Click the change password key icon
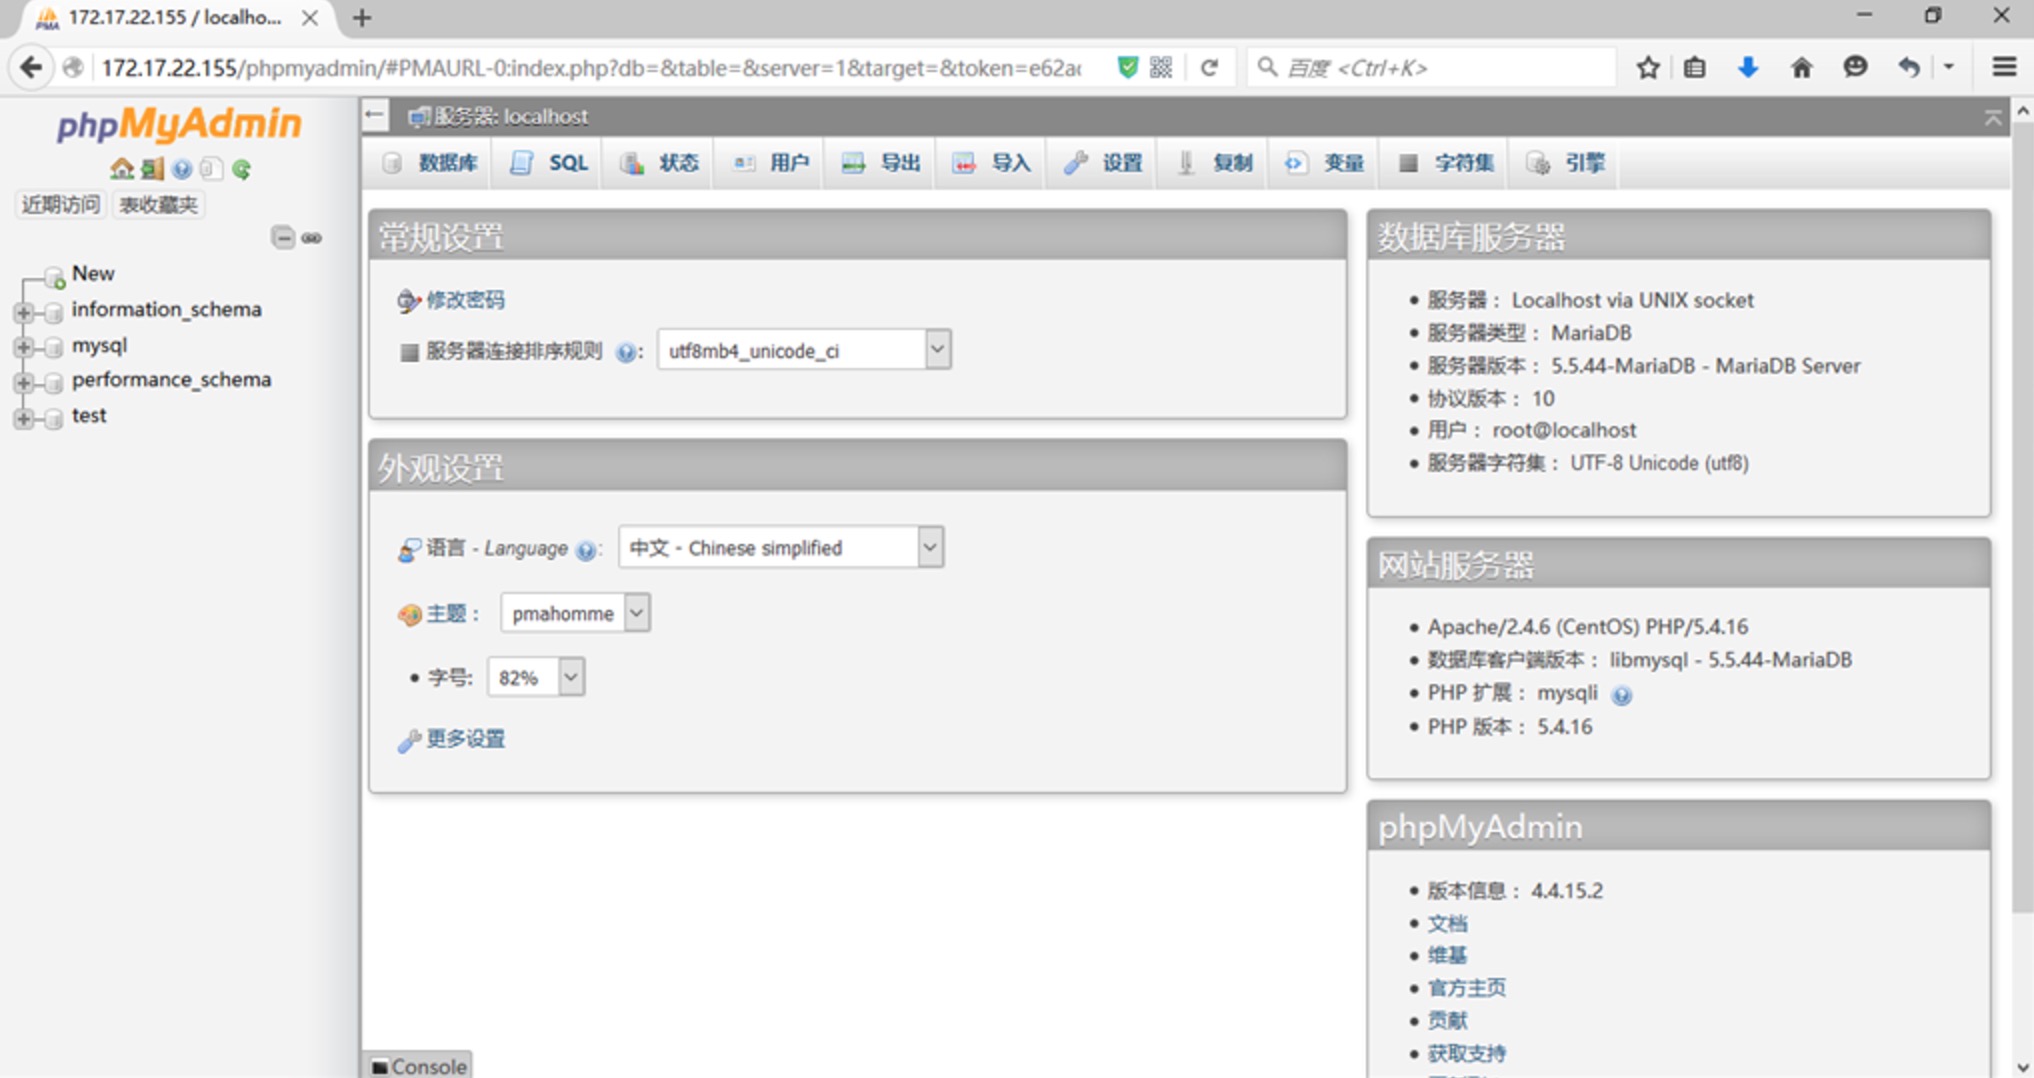The image size is (2034, 1078). click(x=408, y=300)
